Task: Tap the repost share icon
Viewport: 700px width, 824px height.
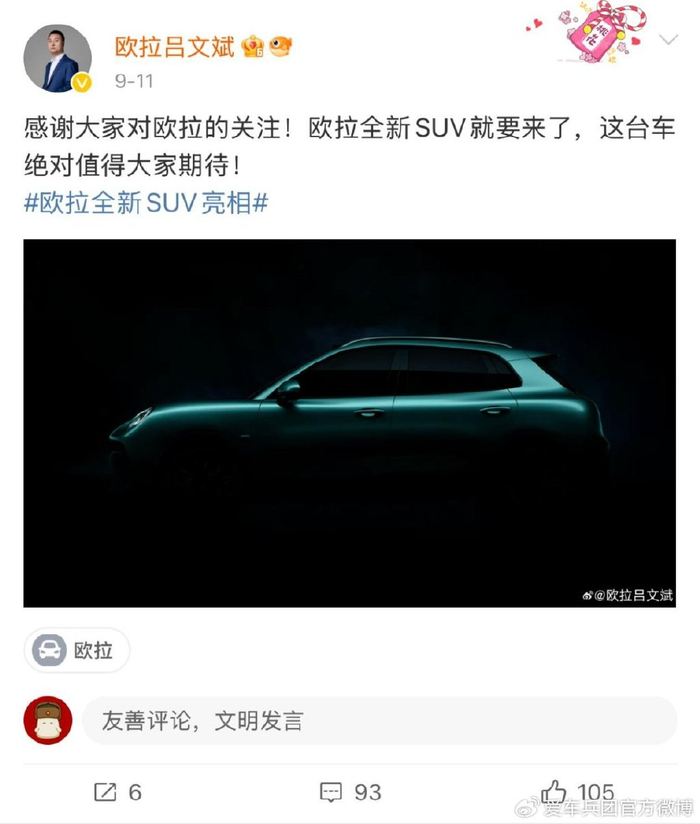Action: (105, 792)
